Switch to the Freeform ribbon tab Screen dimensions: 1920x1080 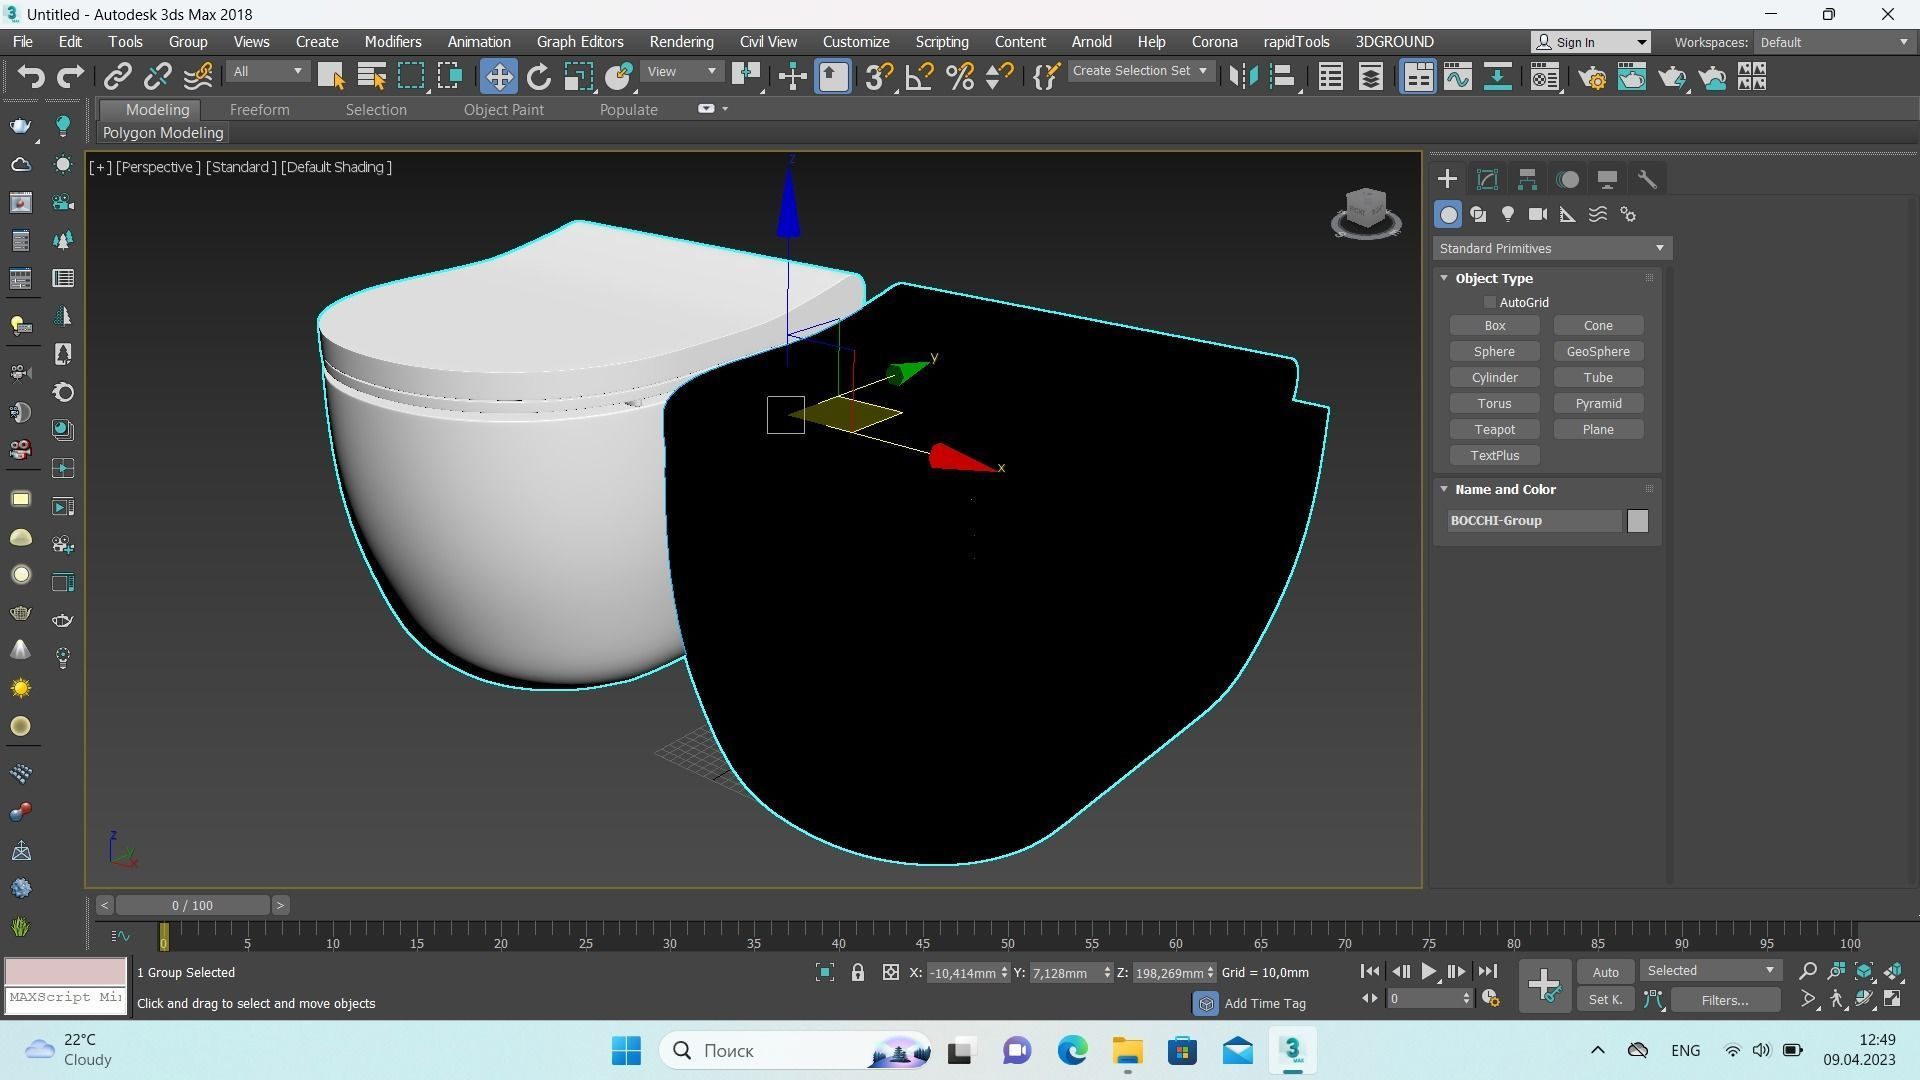click(x=259, y=110)
